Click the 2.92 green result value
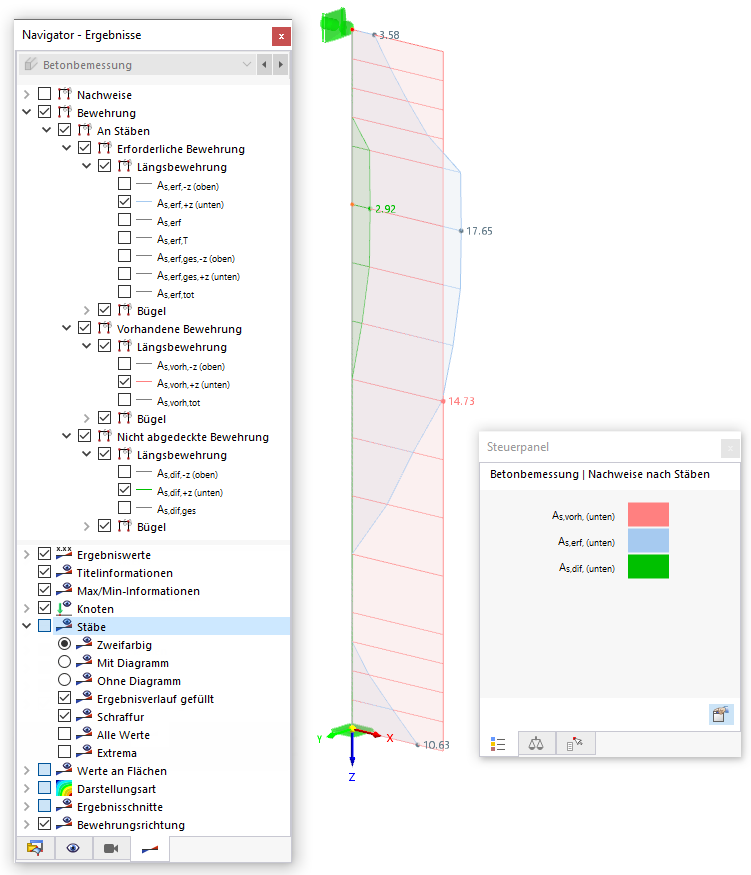Screen dimensions: 751x875 [386, 209]
